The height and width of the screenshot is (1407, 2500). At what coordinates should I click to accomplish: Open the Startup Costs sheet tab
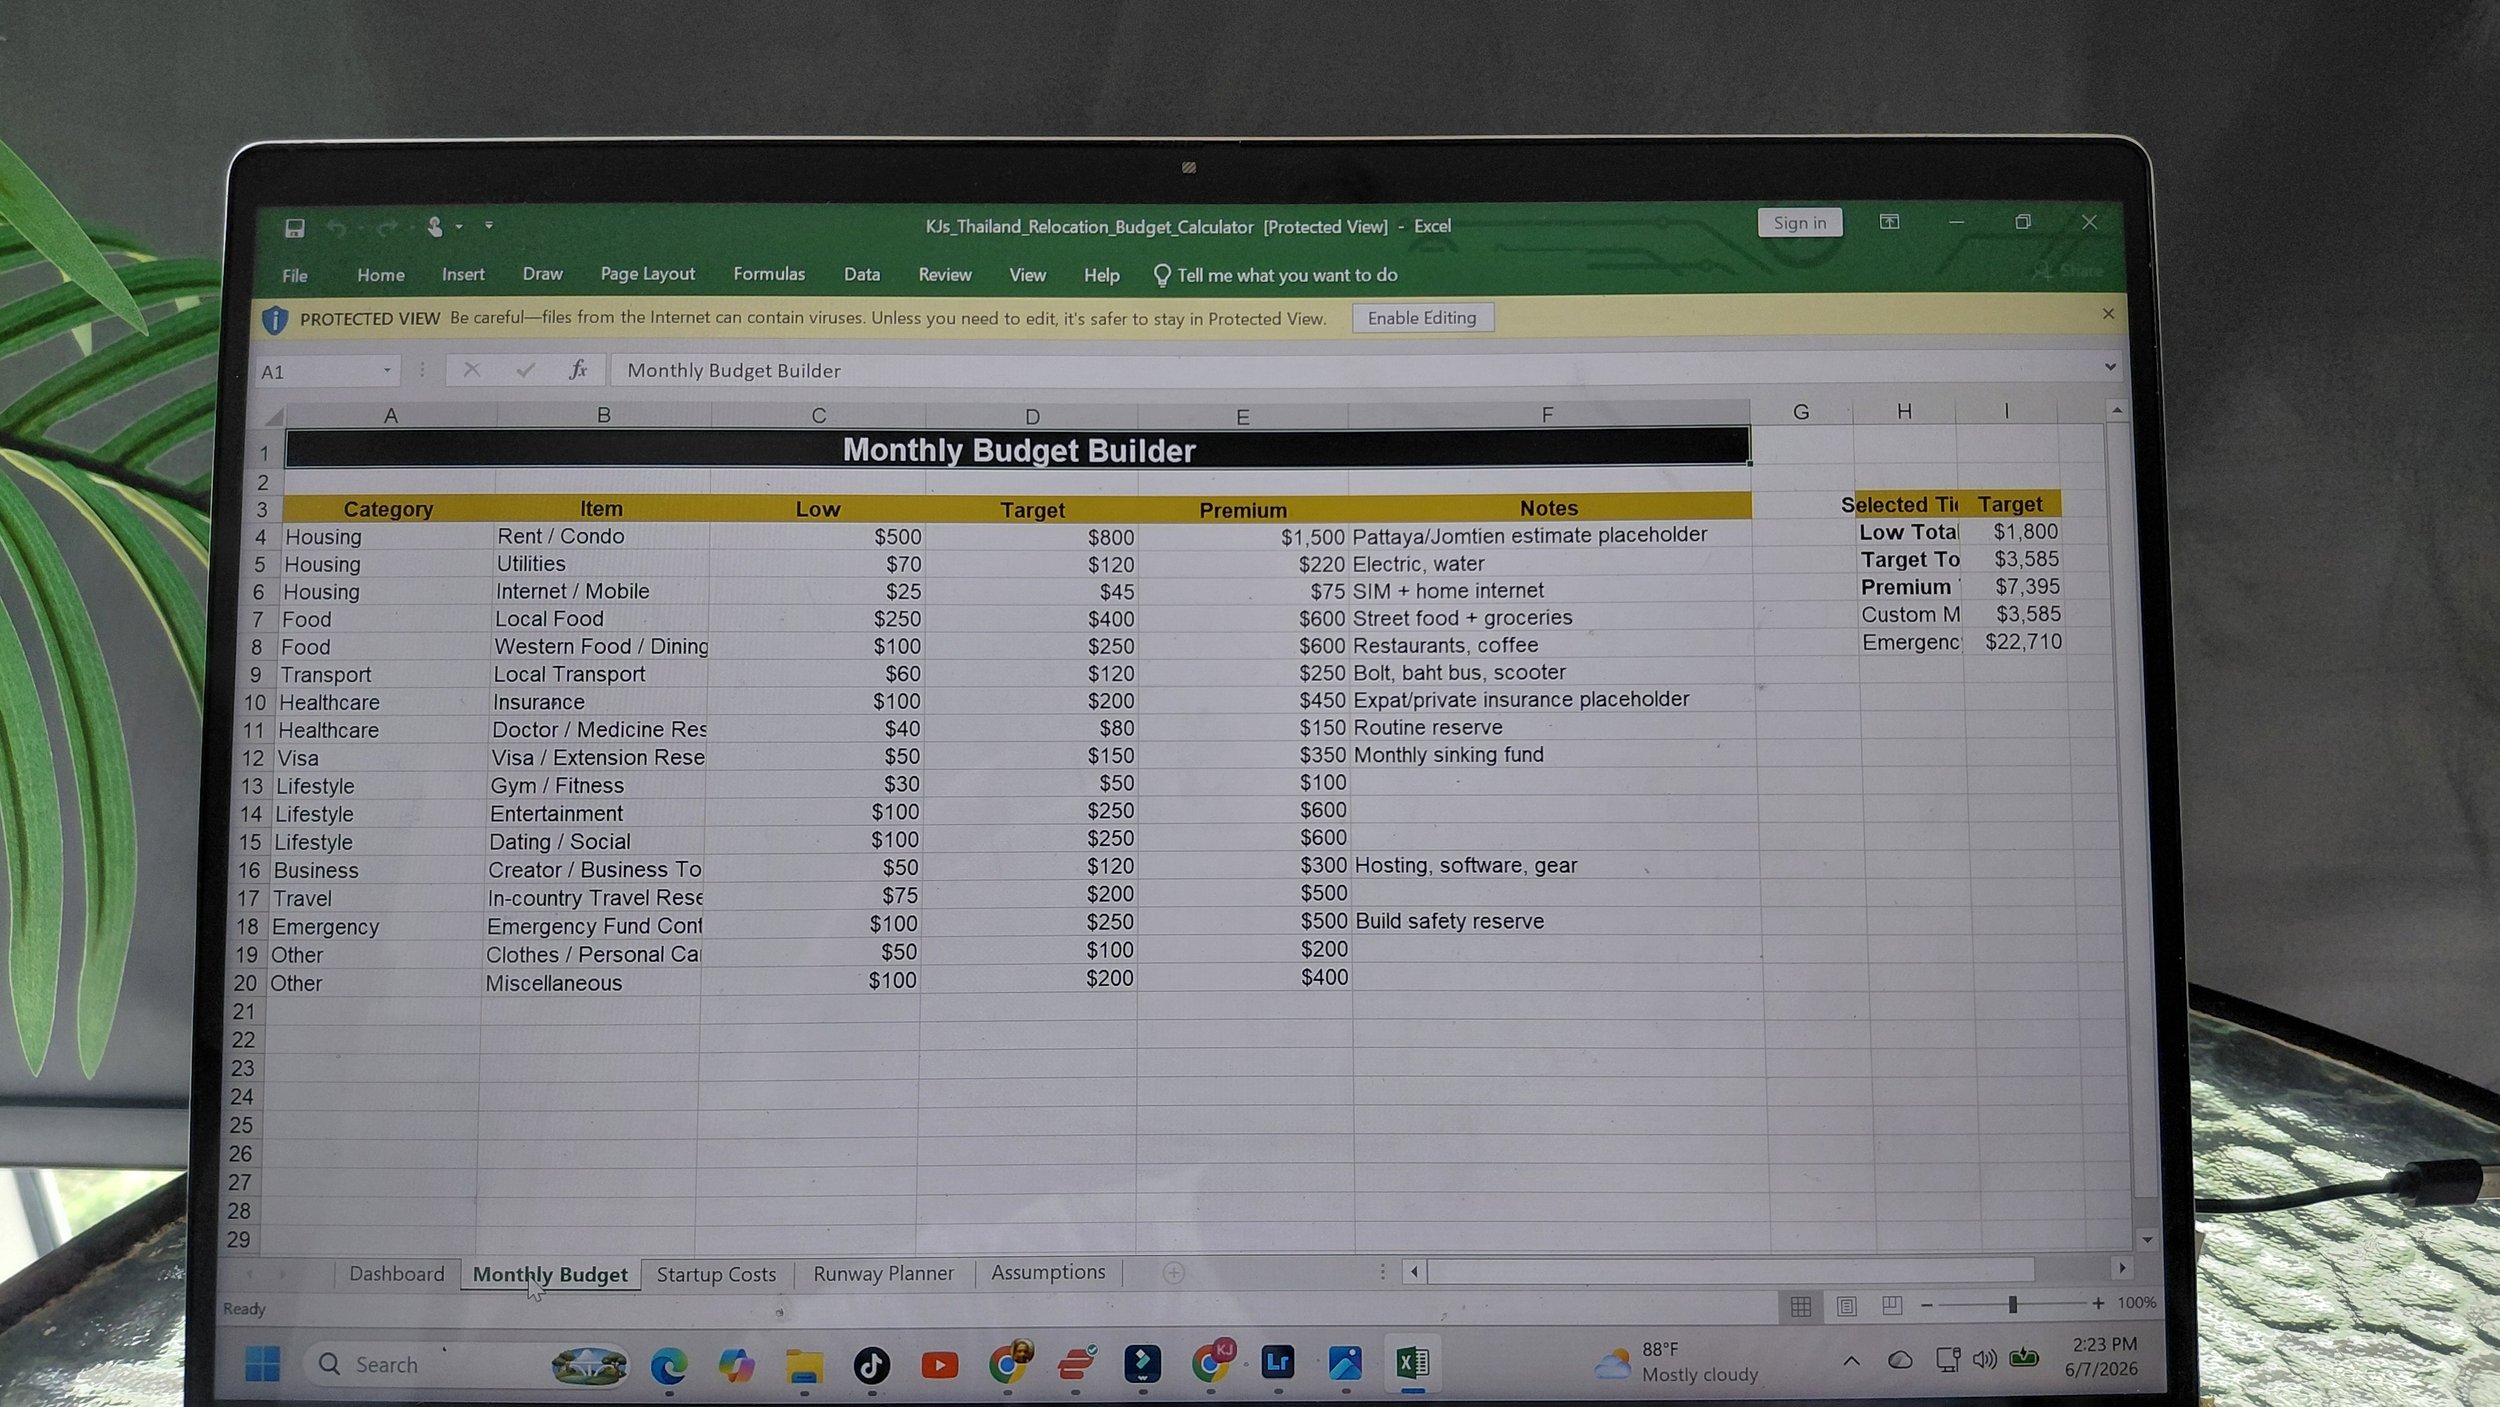click(x=716, y=1274)
